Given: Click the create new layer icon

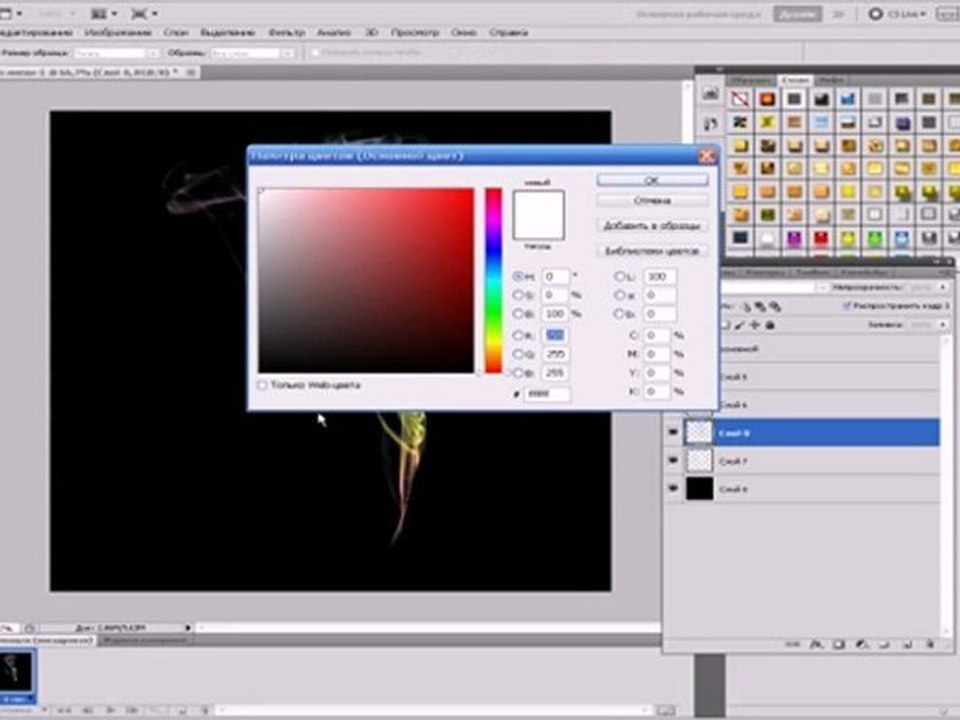Looking at the screenshot, I should pyautogui.click(x=907, y=644).
